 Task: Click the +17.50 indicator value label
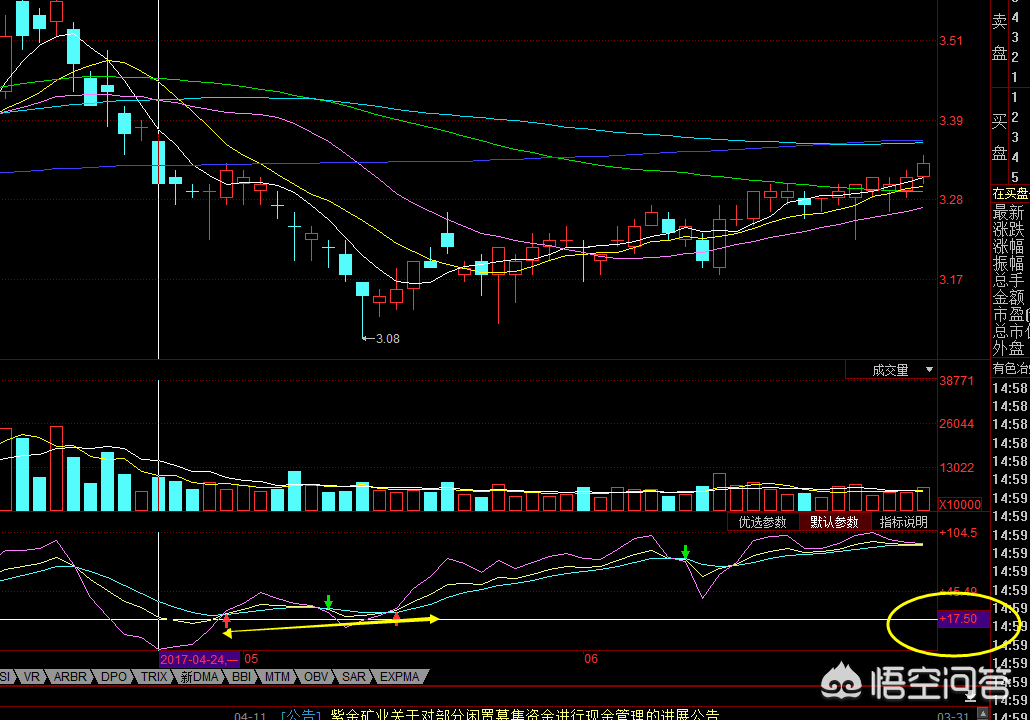[962, 620]
